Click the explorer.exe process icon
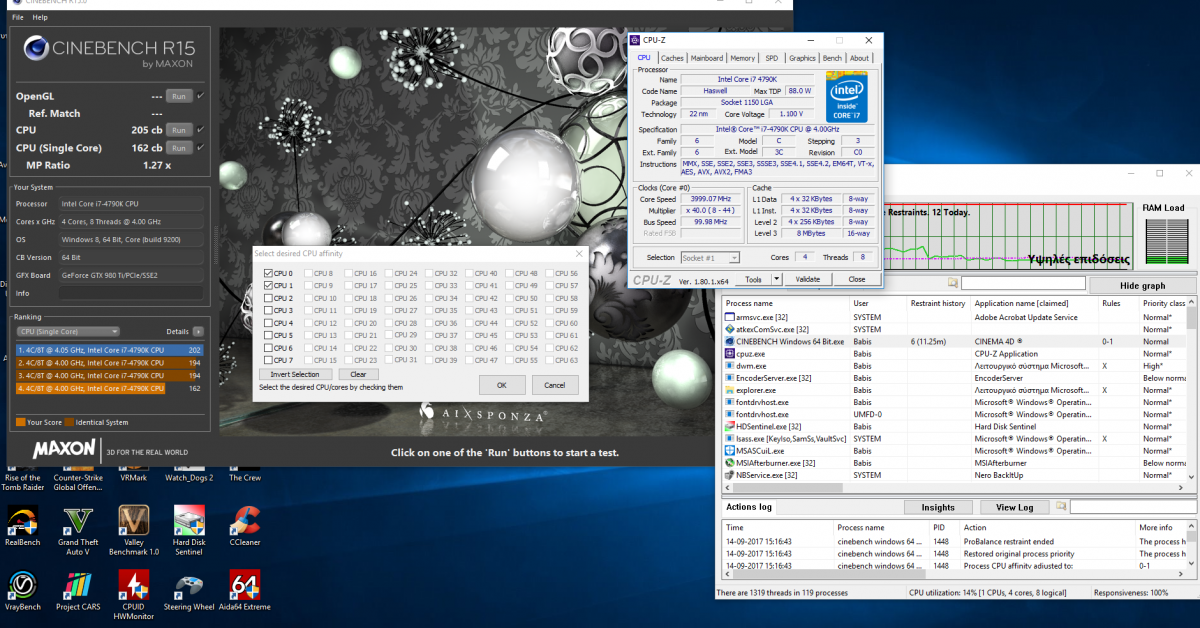The width and height of the screenshot is (1200, 628). pyautogui.click(x=729, y=390)
